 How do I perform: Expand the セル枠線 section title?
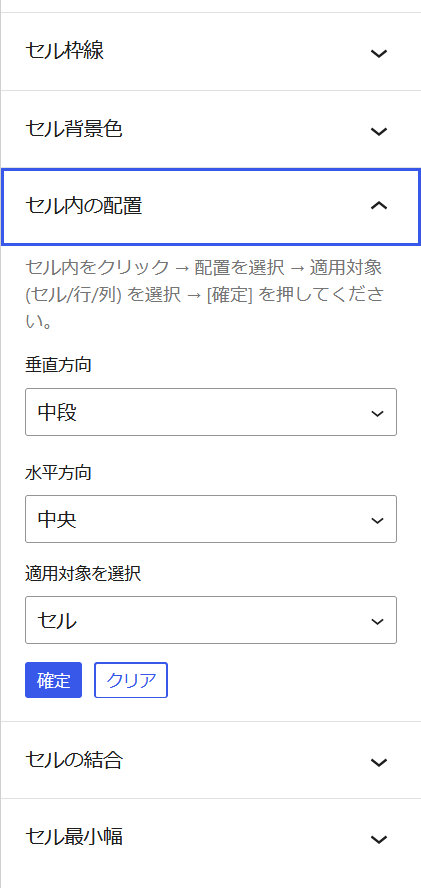tap(65, 52)
